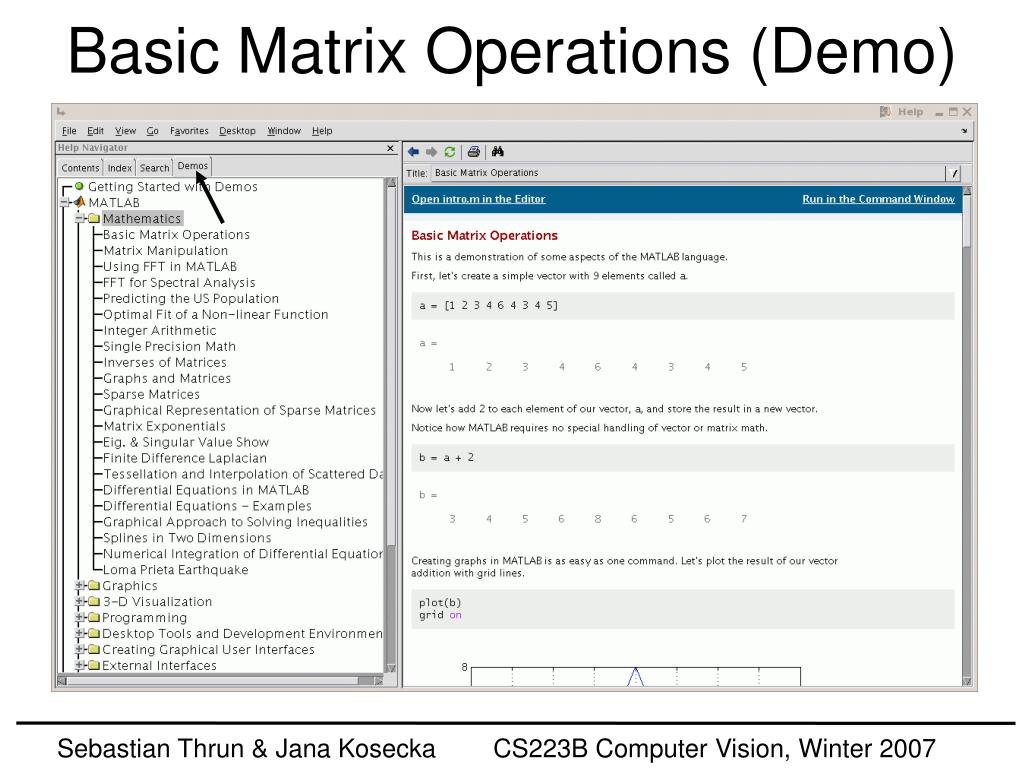Select Using FFT in MATLAB demo

click(x=170, y=266)
